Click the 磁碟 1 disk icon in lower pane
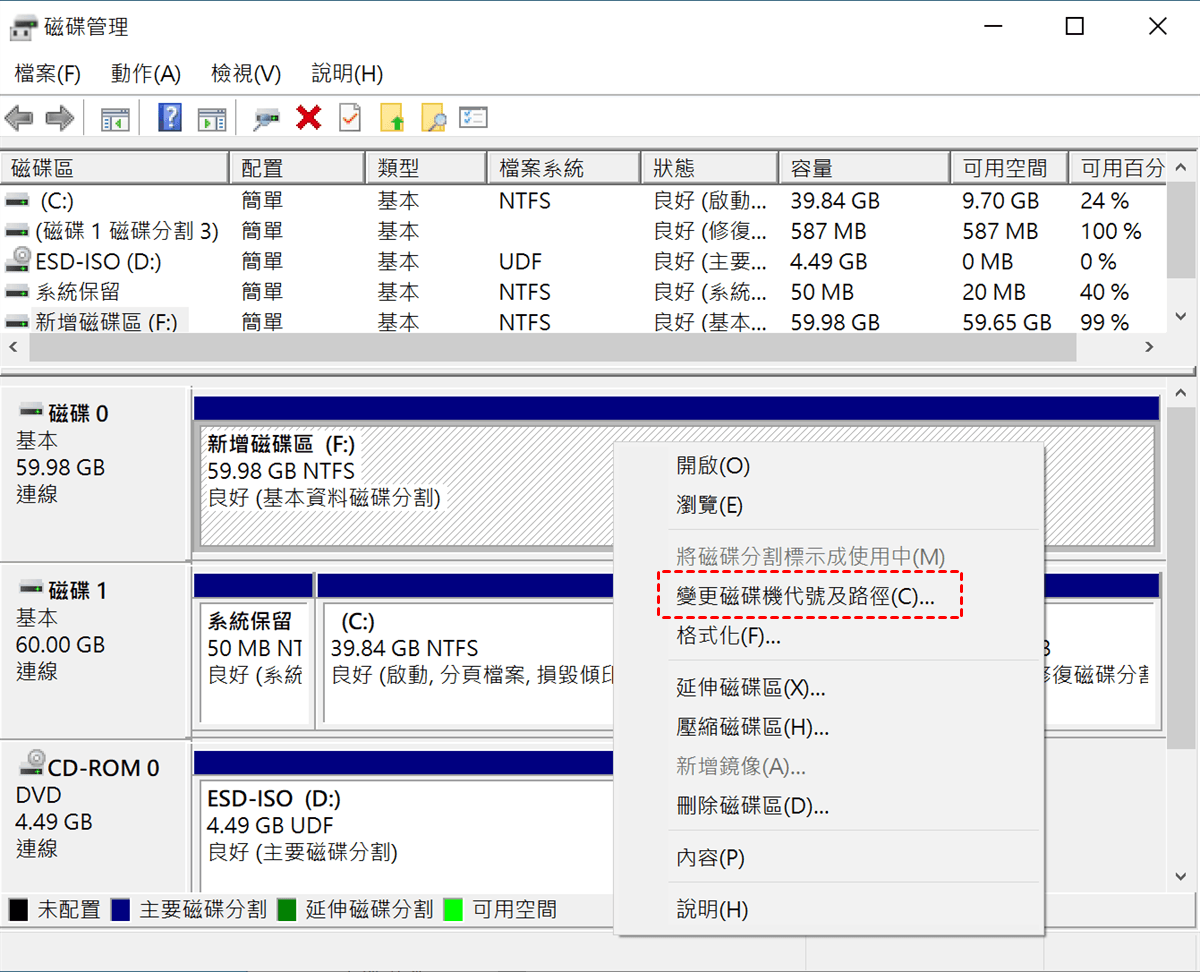 pos(30,588)
